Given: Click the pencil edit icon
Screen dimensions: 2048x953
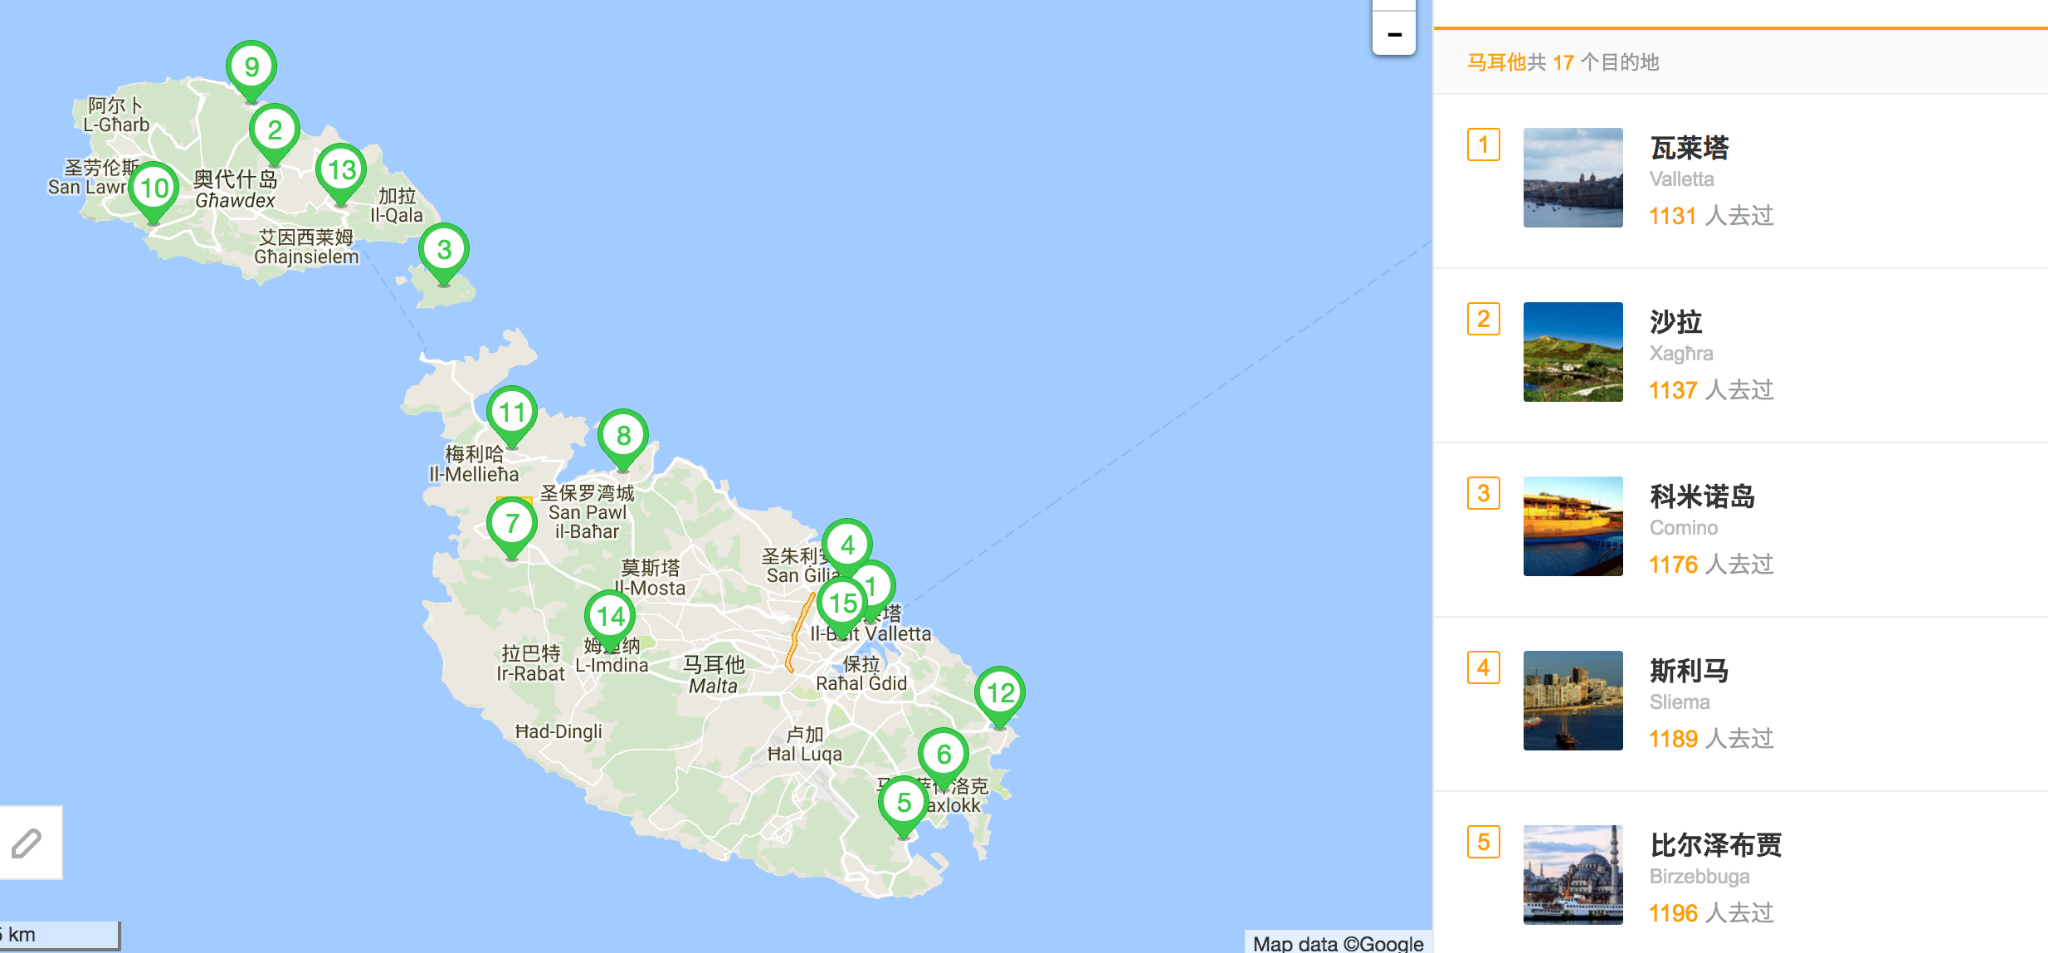Looking at the screenshot, I should [27, 843].
